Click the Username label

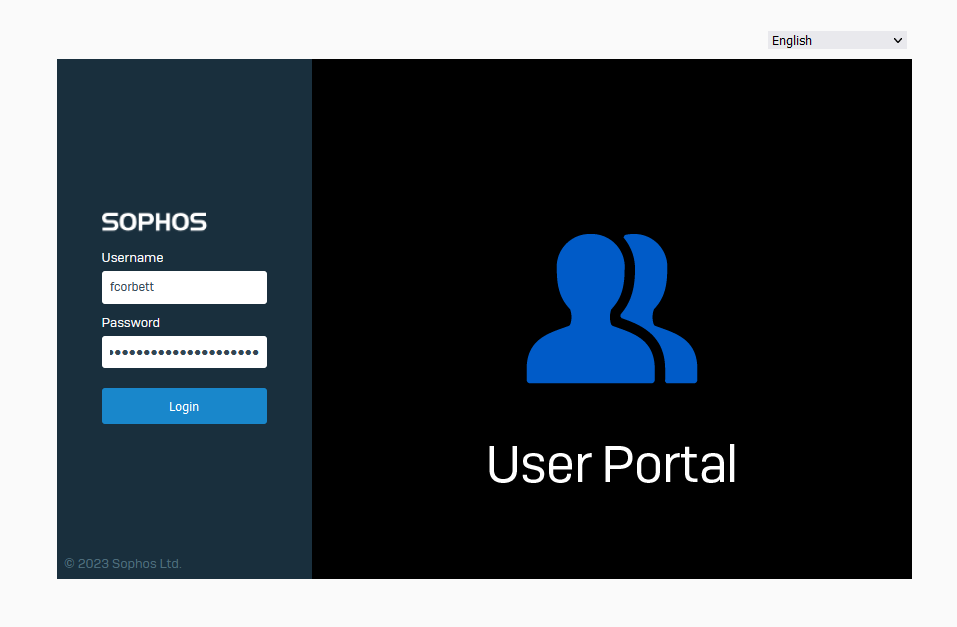(132, 258)
